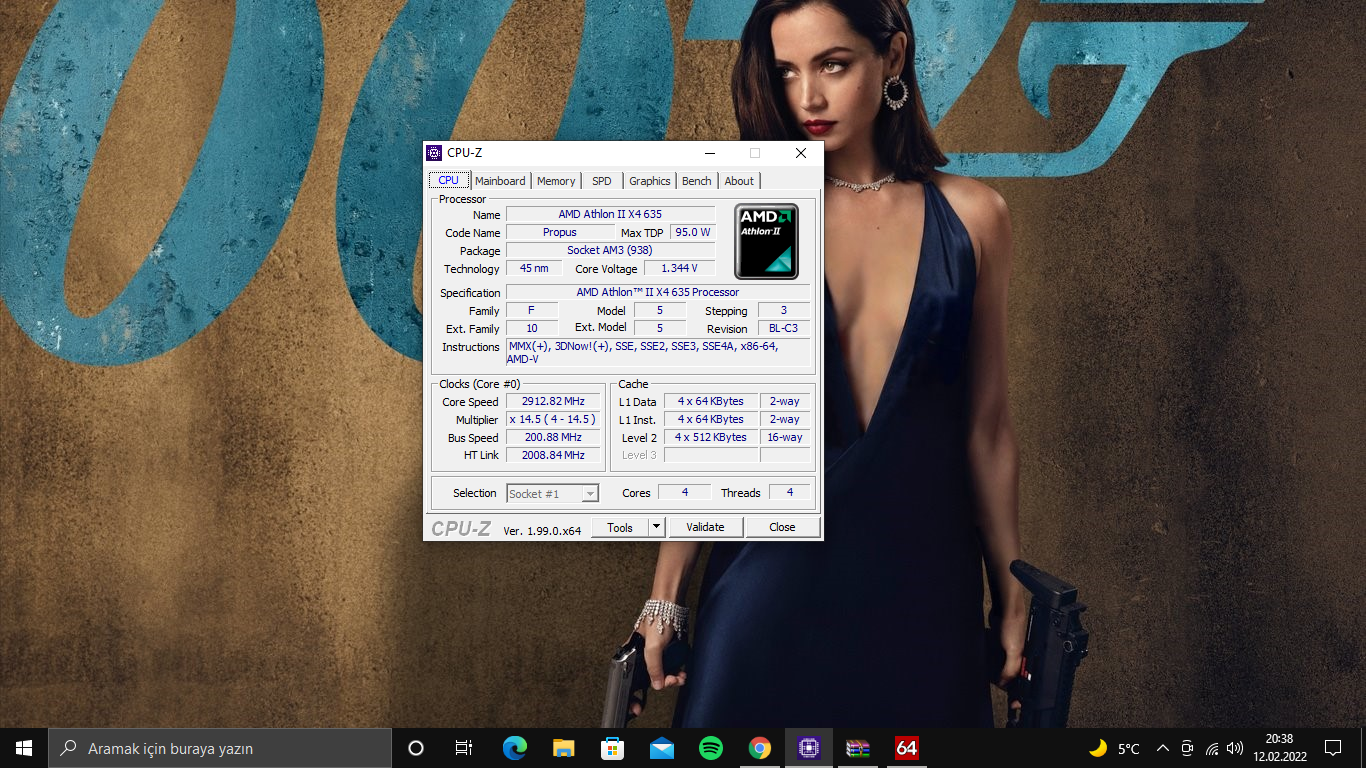Click the Core Voltage value 1.344 V
Image resolution: width=1366 pixels, height=768 pixels.
680,268
